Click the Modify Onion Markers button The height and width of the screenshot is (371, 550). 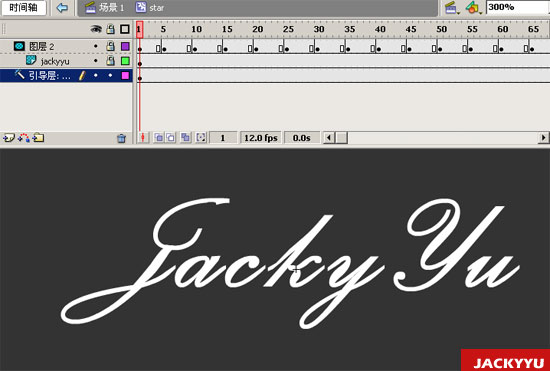(x=201, y=137)
